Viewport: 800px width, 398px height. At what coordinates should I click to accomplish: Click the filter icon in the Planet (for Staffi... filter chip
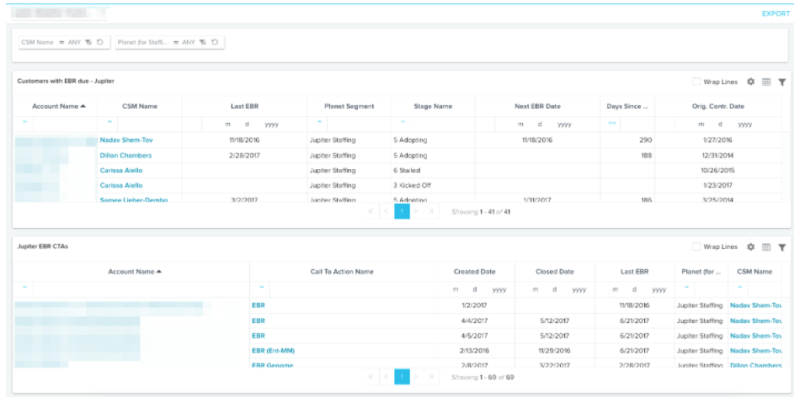[x=203, y=42]
